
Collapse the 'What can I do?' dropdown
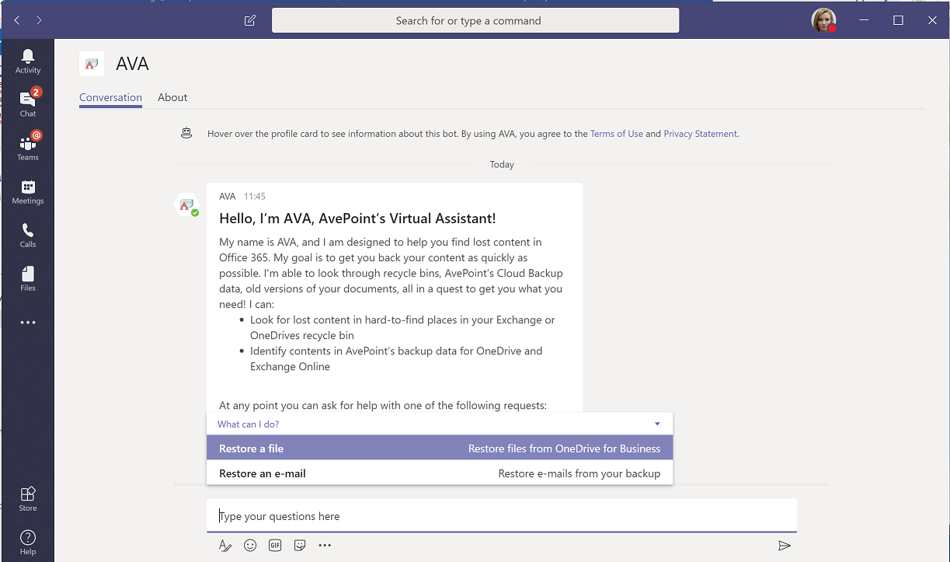tap(657, 424)
